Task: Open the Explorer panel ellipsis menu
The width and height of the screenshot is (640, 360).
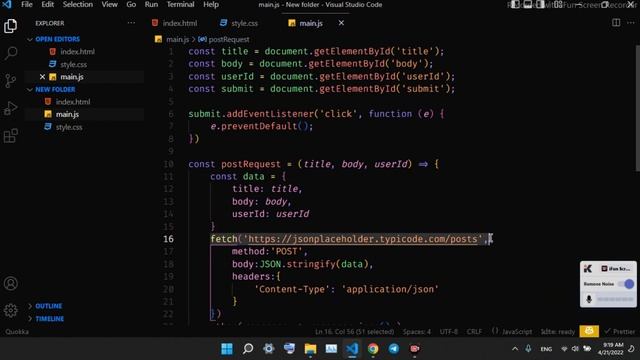Action: pos(131,23)
